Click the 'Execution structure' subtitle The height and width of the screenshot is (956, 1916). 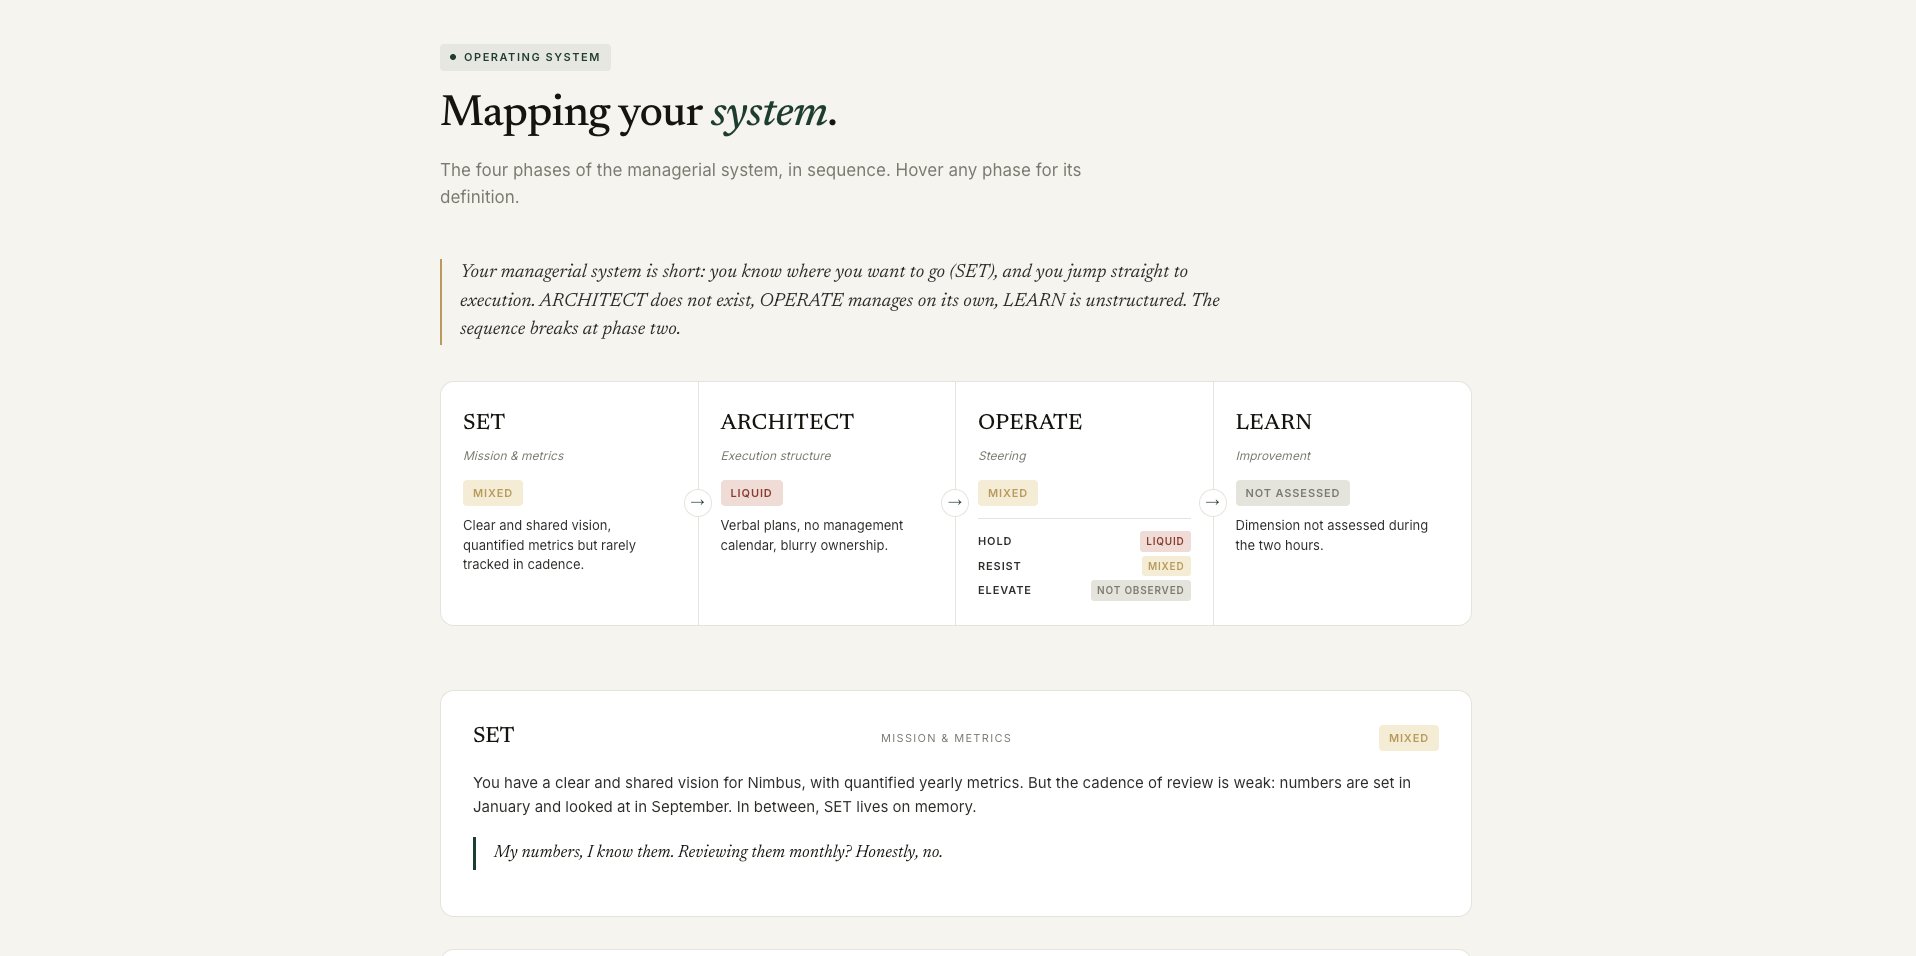(x=776, y=456)
